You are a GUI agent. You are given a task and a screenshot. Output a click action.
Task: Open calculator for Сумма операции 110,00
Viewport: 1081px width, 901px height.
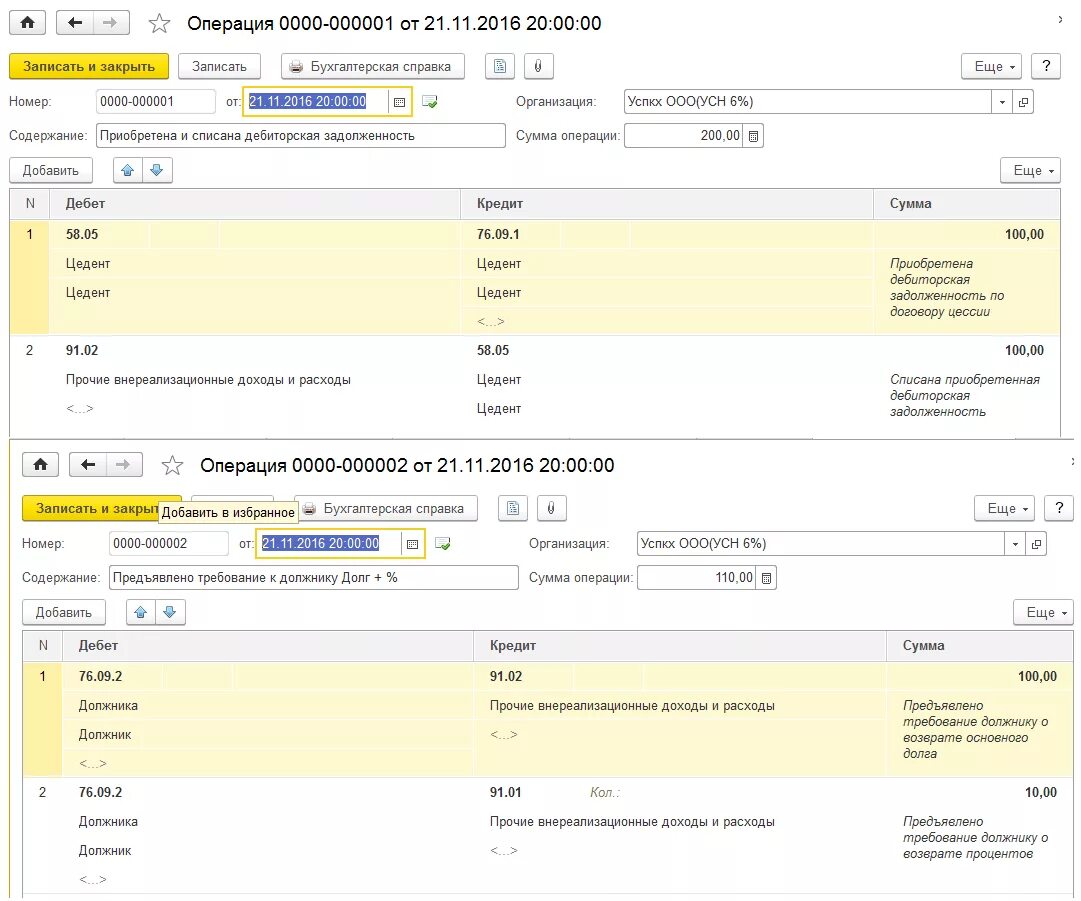(x=767, y=578)
